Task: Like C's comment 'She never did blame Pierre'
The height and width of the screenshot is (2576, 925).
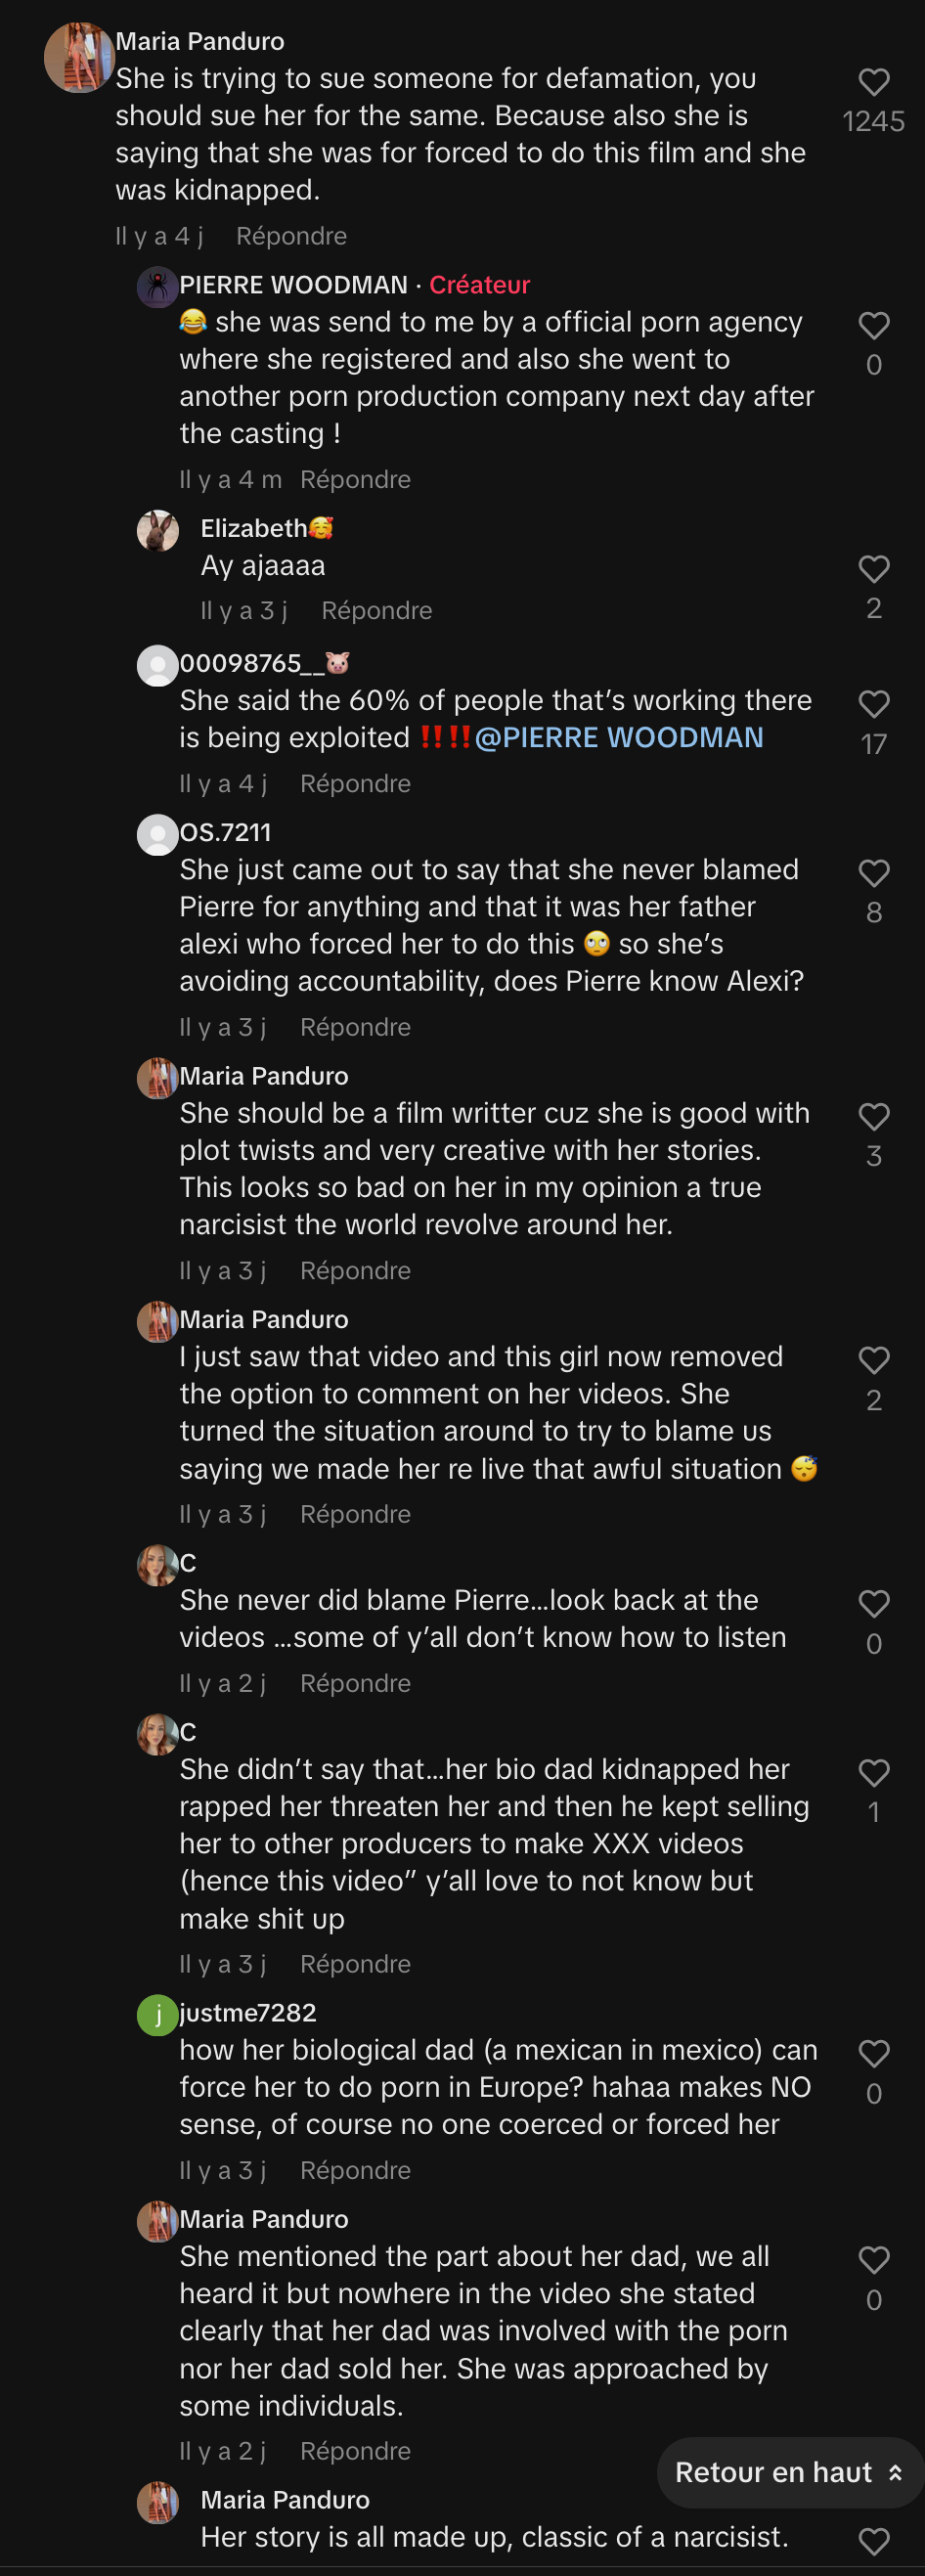Action: click(873, 1603)
